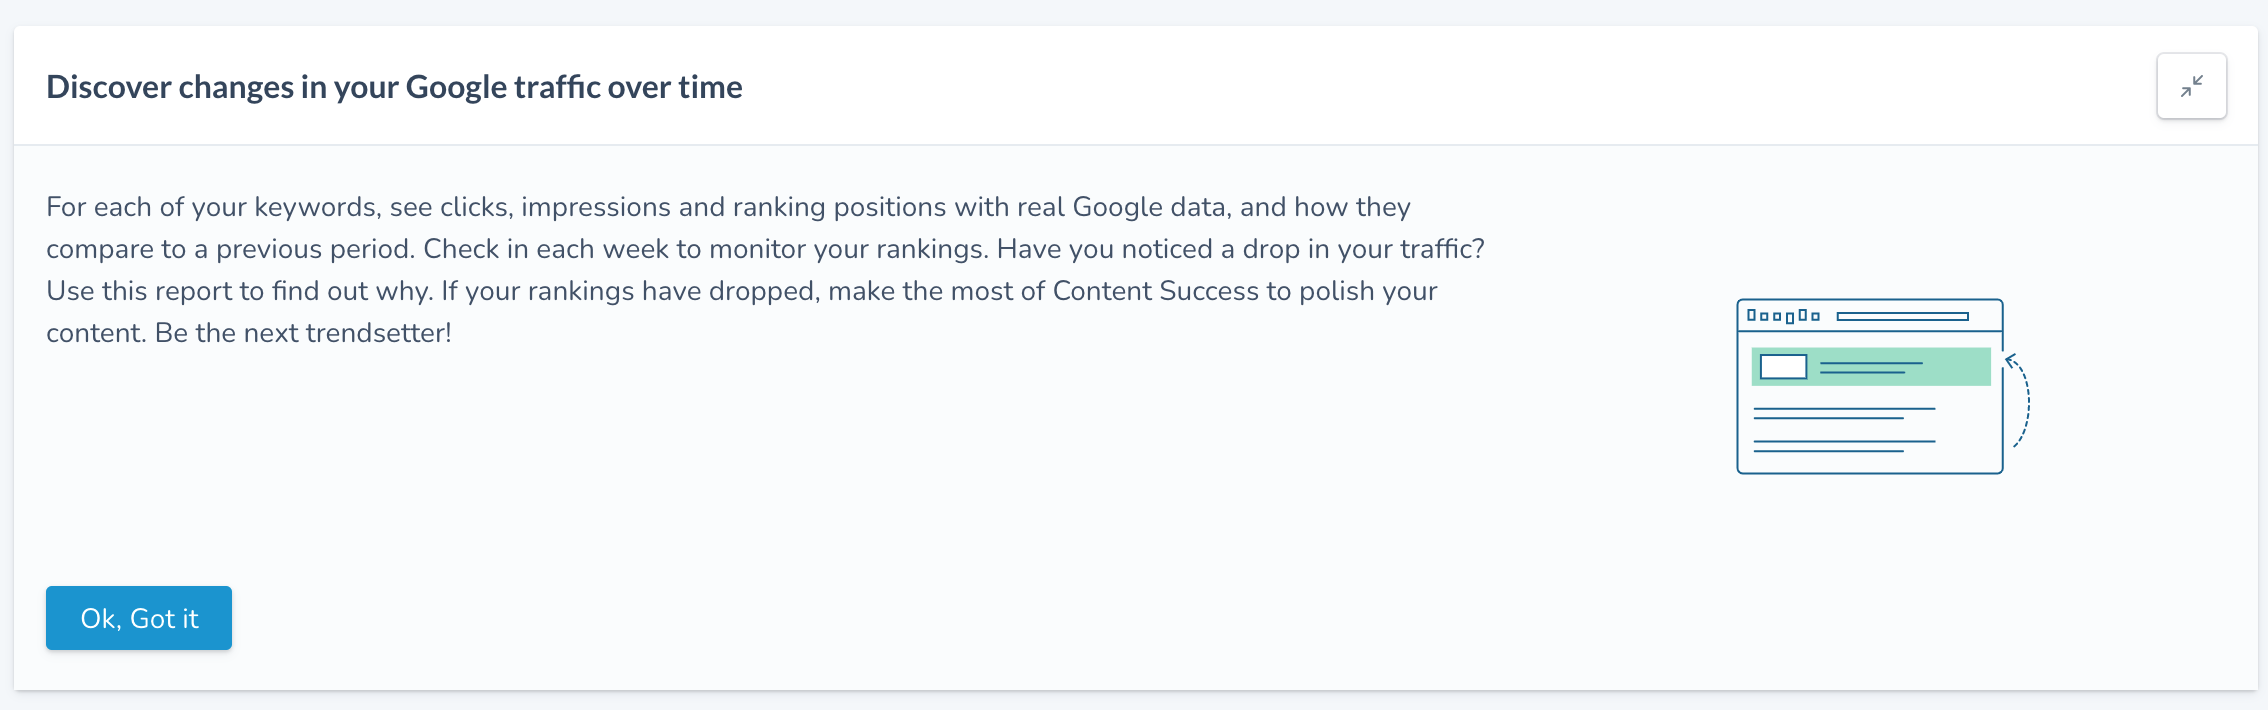This screenshot has width=2268, height=710.
Task: Click 'over time' at the end of the heading
Action: (675, 87)
